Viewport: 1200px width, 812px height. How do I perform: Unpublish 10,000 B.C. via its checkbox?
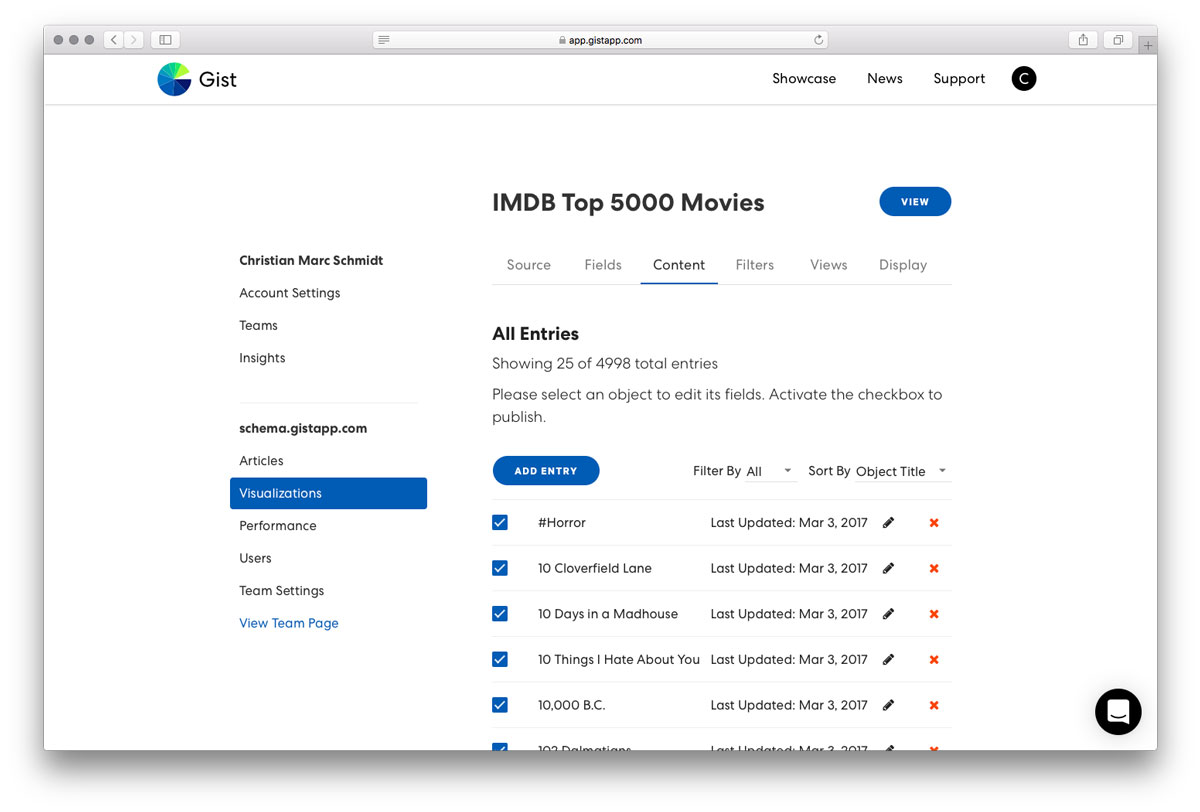pyautogui.click(x=500, y=705)
